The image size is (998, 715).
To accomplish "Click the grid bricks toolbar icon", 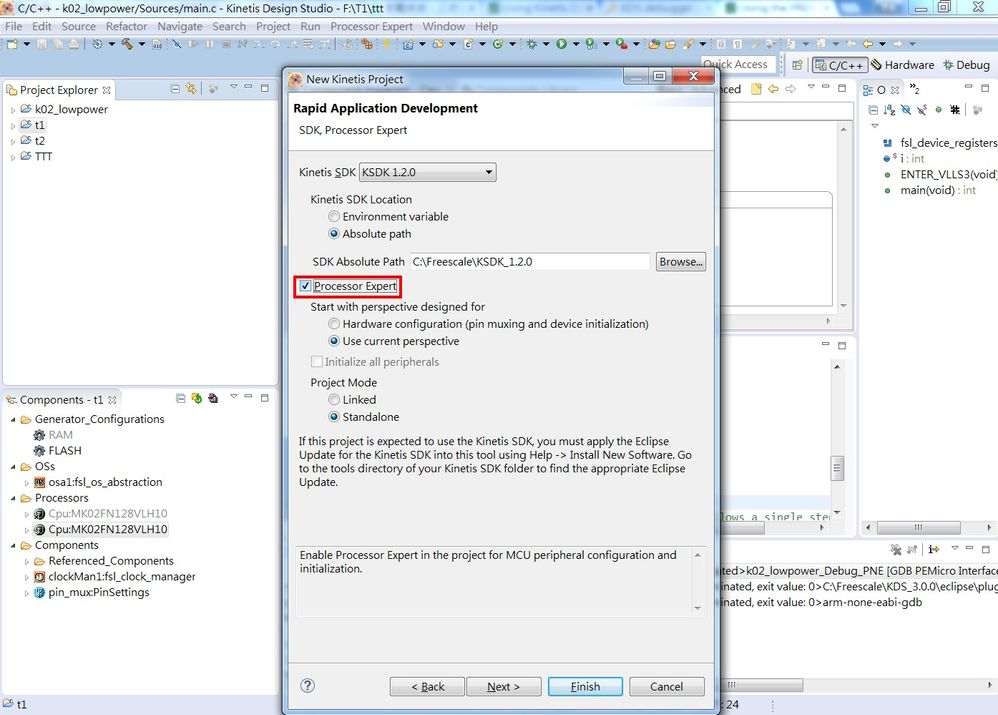I will click(367, 44).
